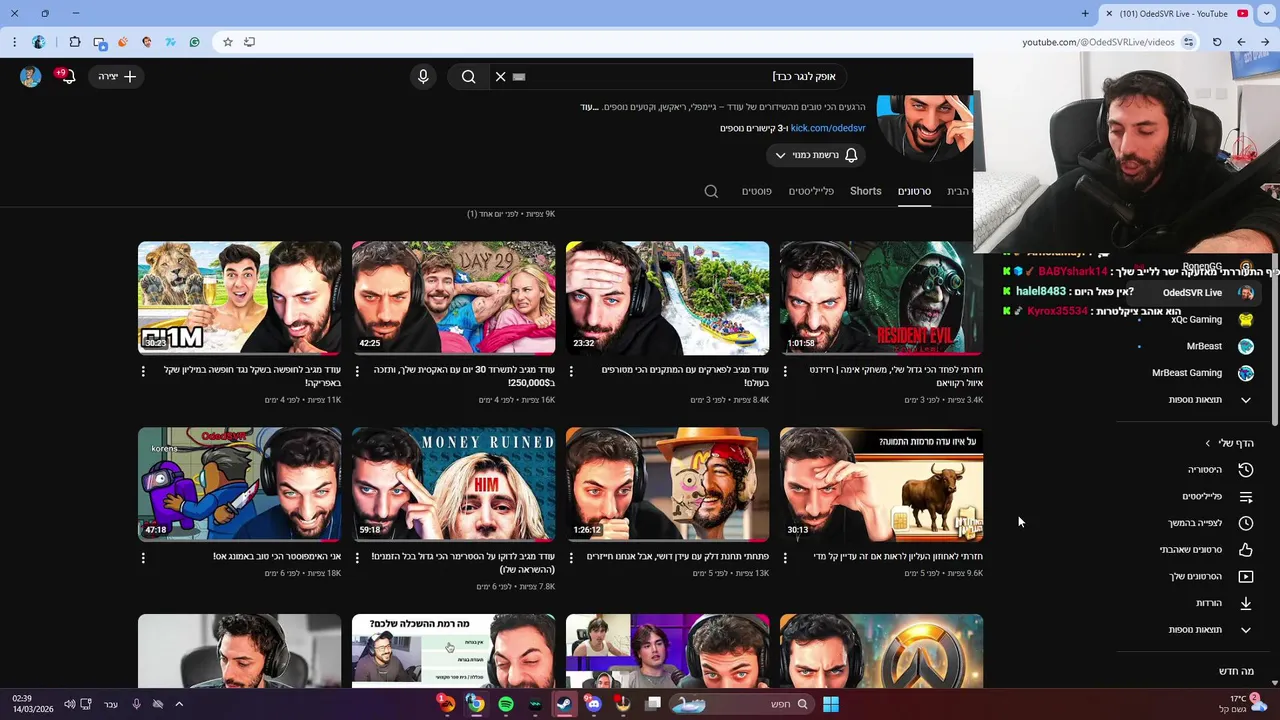Open the MONEY RUINED video thumbnail

453,484
